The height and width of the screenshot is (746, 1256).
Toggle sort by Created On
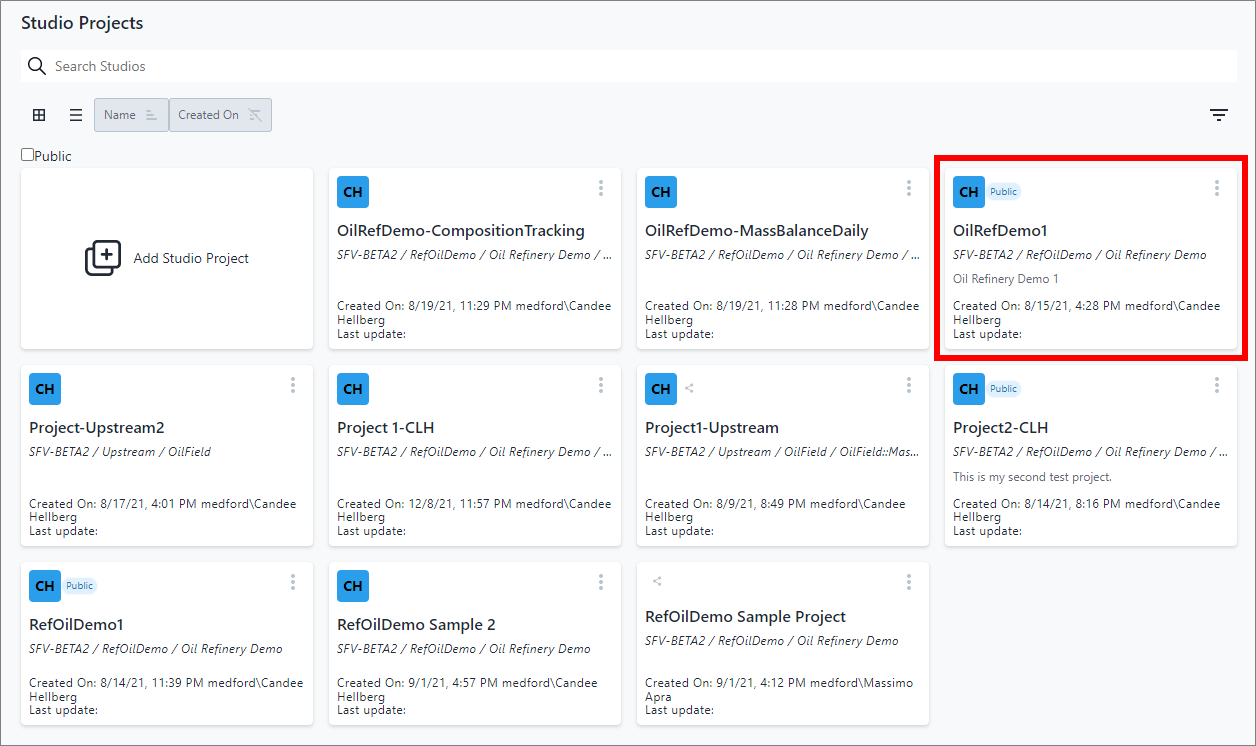click(220, 115)
